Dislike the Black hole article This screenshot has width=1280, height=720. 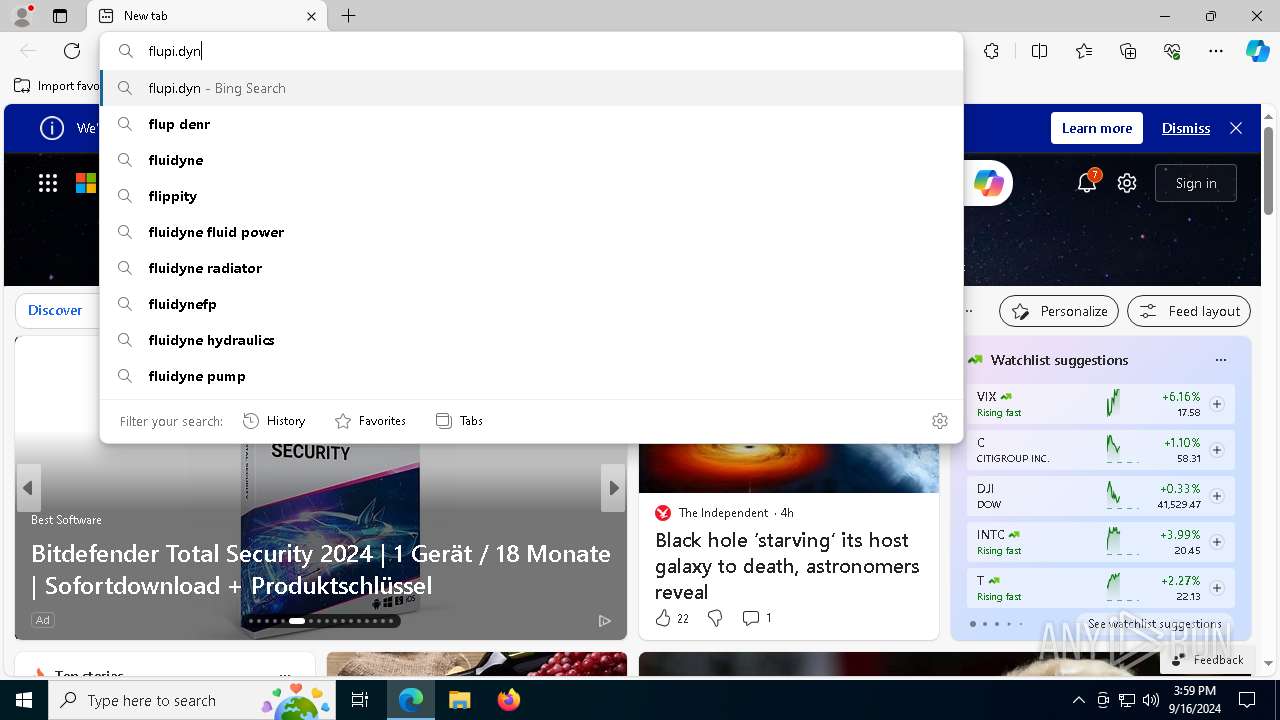(x=715, y=618)
